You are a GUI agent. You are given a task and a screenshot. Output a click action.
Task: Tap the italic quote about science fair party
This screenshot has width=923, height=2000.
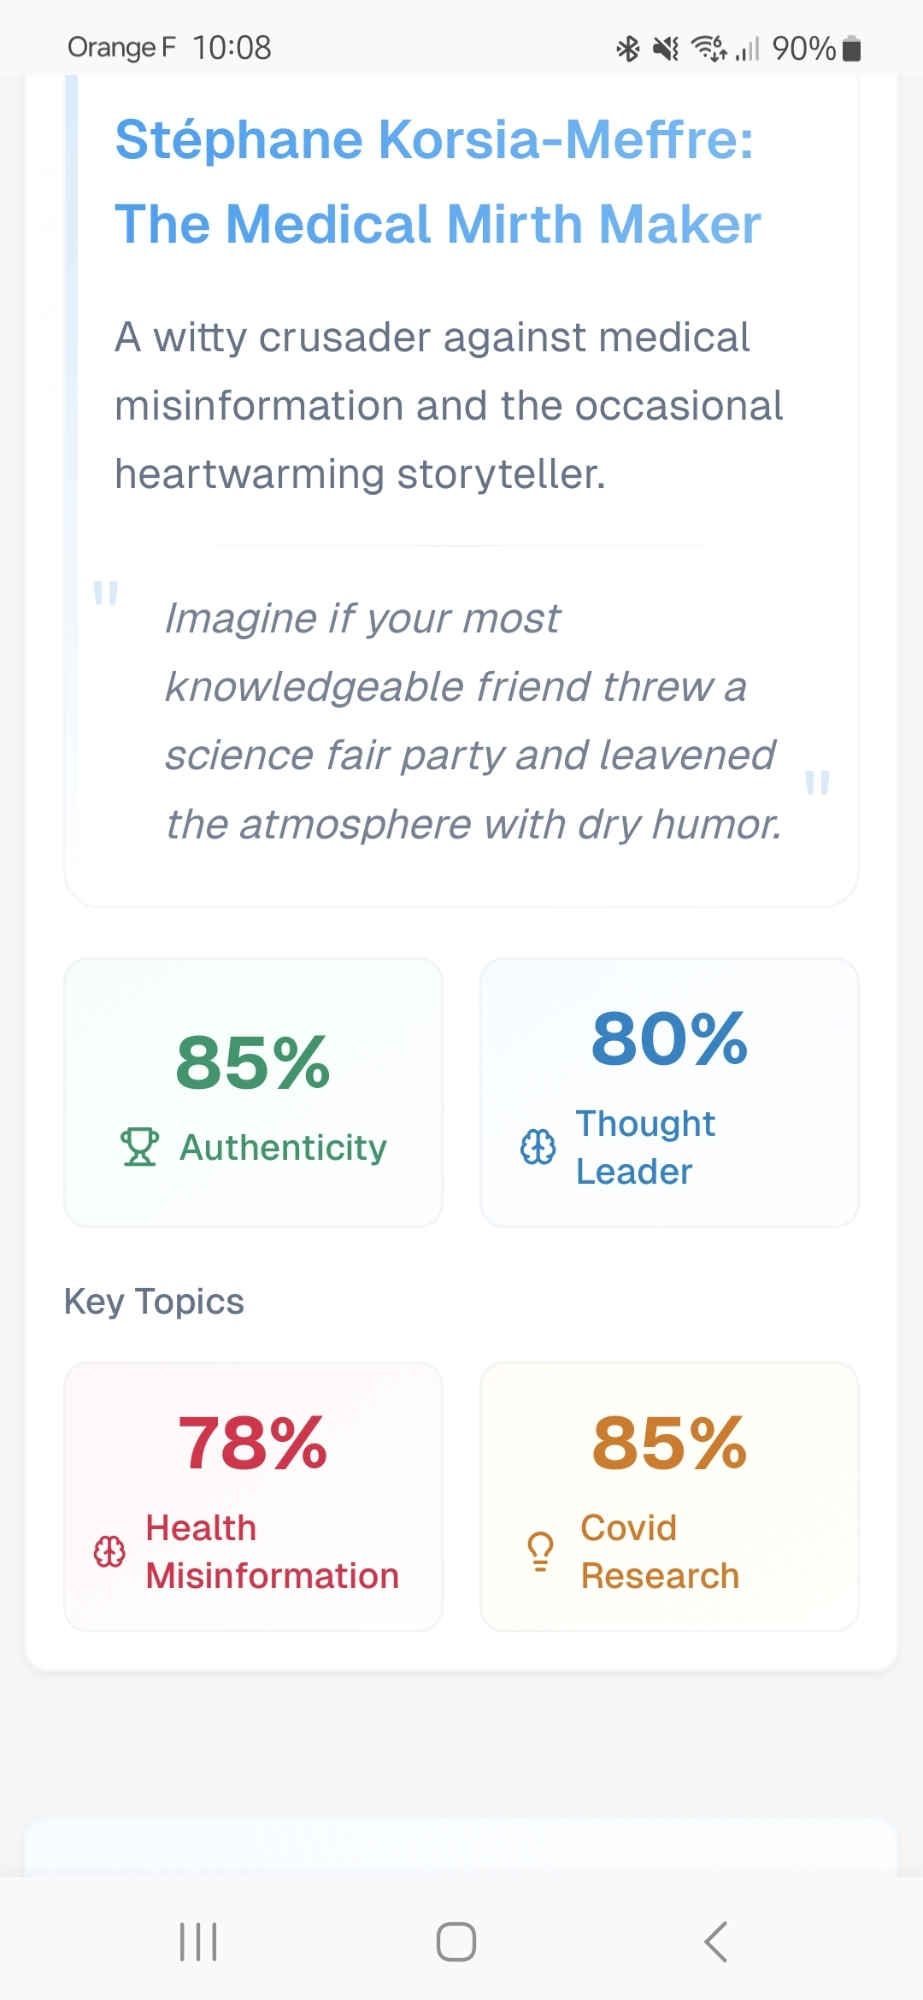click(x=471, y=721)
